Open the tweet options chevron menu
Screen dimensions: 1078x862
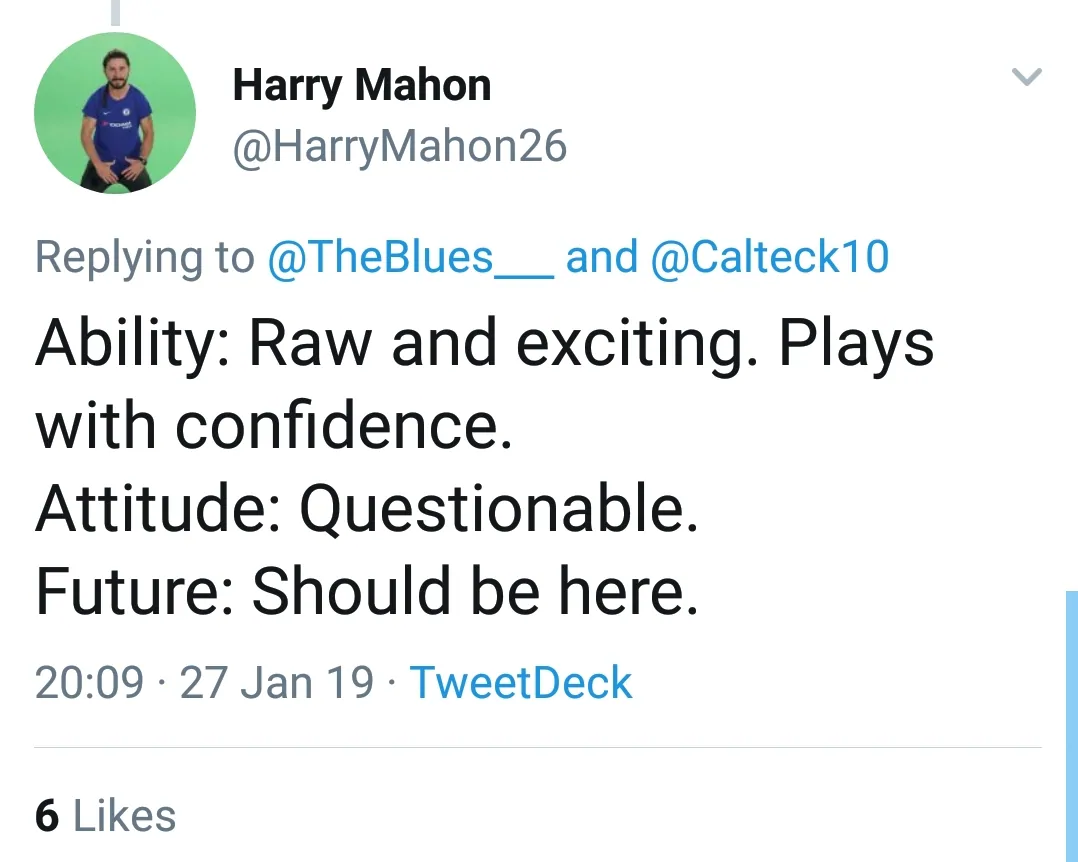point(1027,77)
